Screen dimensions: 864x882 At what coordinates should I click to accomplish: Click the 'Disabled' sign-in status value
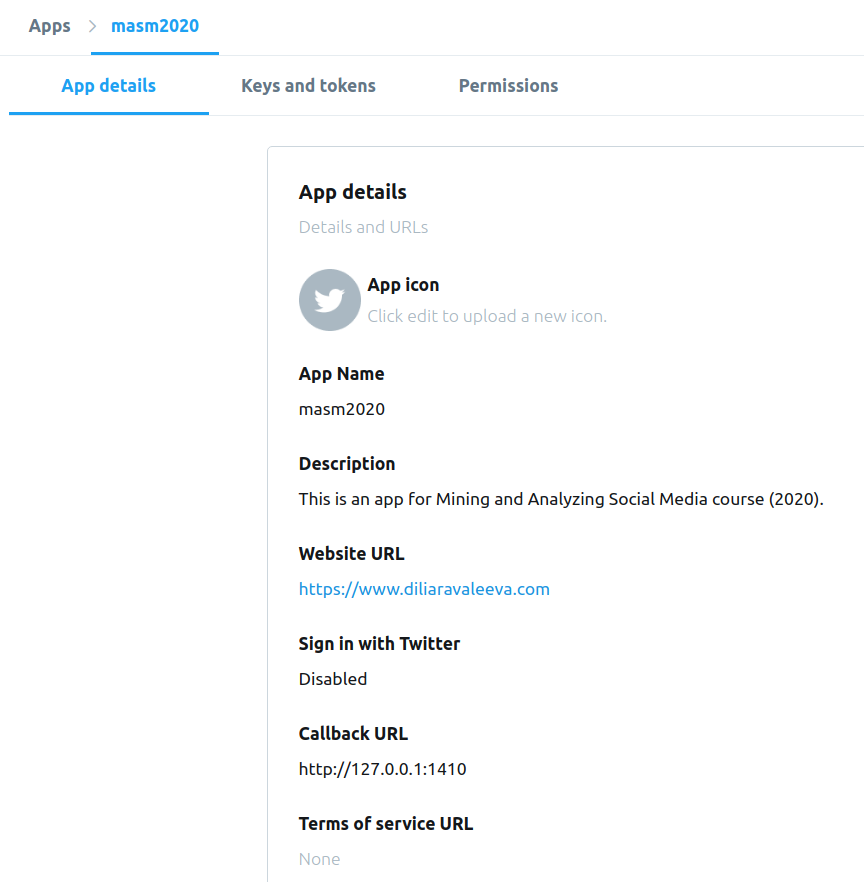click(333, 679)
